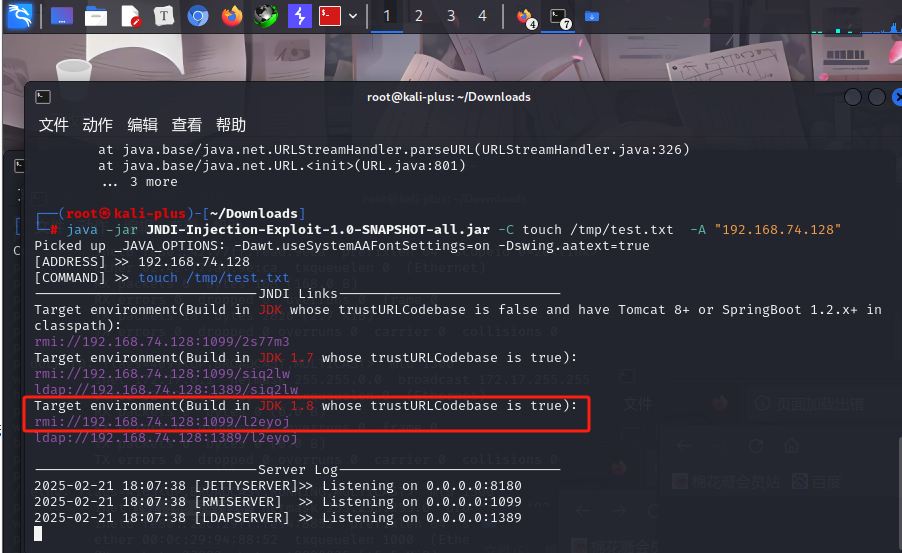Image resolution: width=902 pixels, height=553 pixels.
Task: Click the show desktop panel icon
Action: (62, 16)
